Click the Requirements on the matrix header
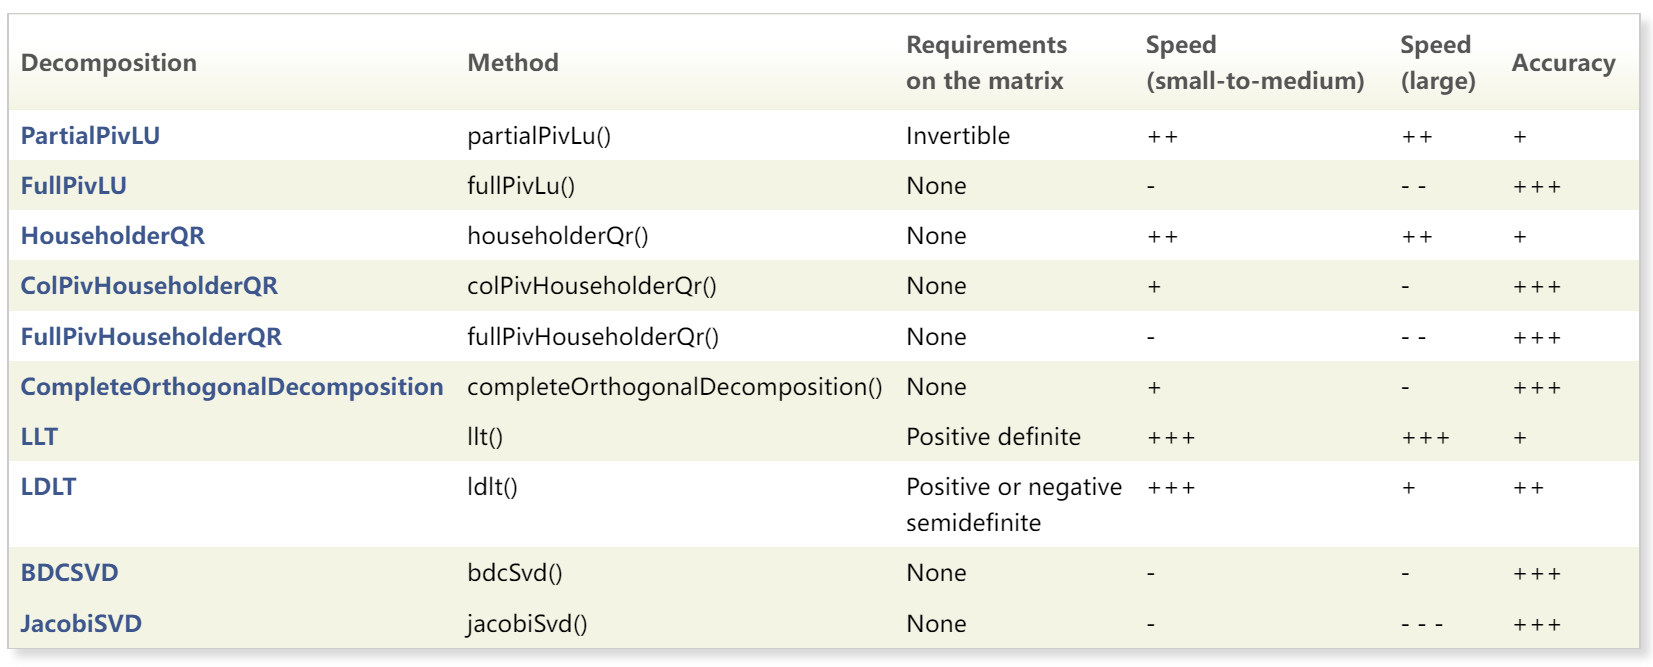This screenshot has height=667, width=1653. coord(986,63)
